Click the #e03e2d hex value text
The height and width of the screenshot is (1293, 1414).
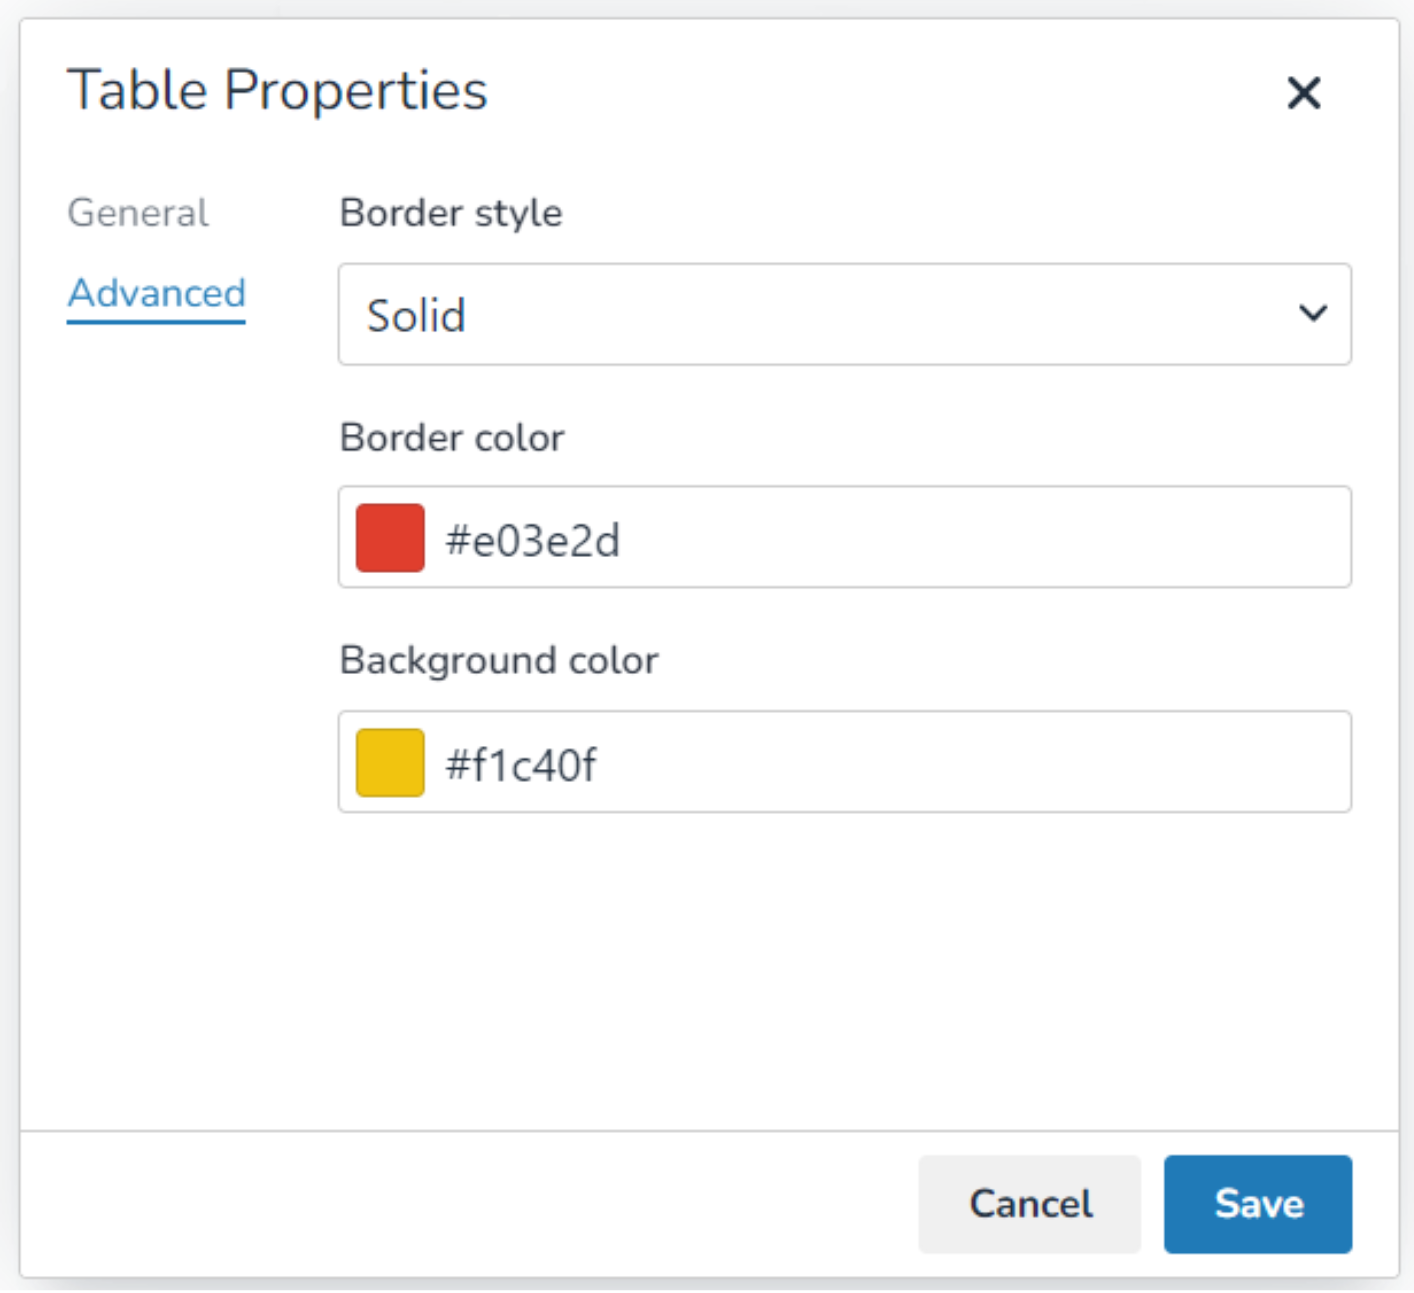[x=532, y=541]
